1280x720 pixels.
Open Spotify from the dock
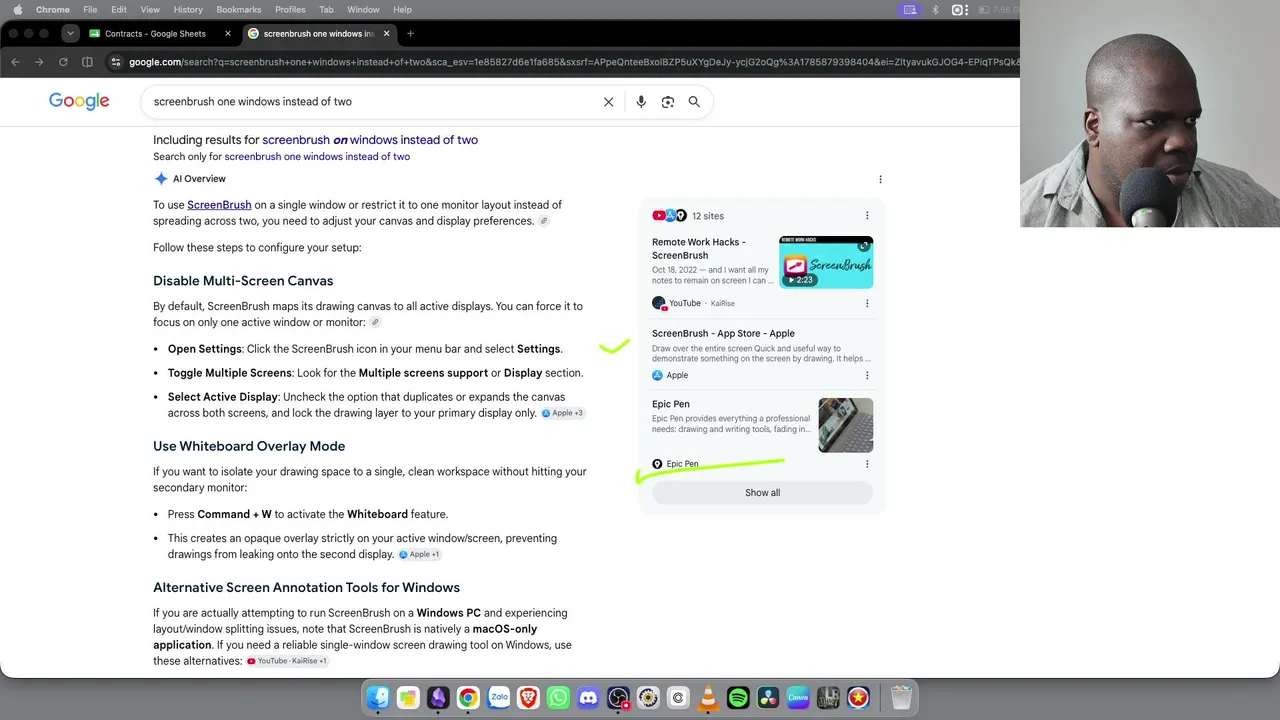tap(738, 698)
